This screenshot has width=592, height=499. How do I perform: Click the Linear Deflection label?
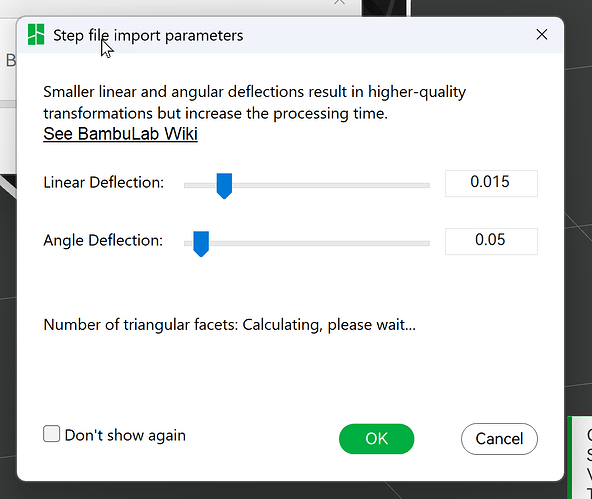point(104,182)
